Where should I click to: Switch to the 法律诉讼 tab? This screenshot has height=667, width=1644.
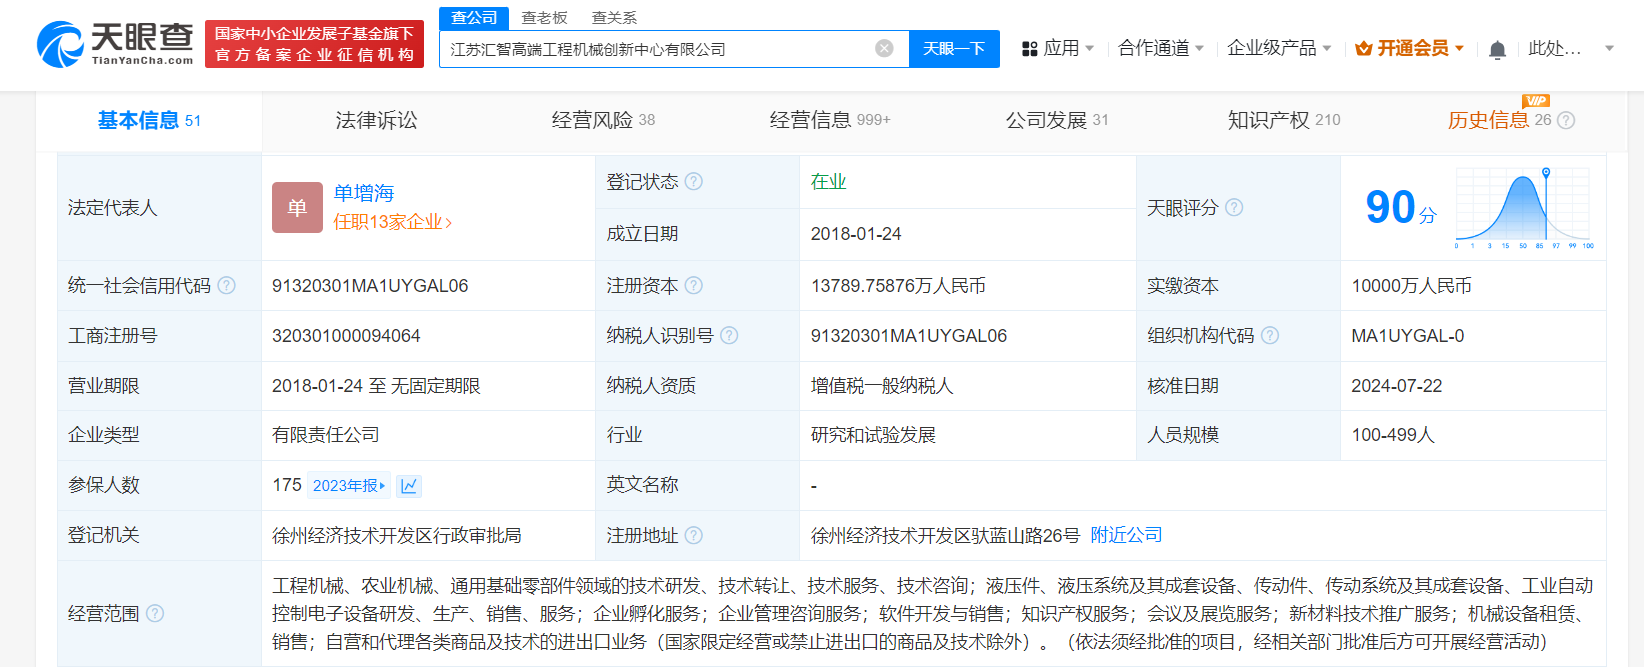click(376, 121)
